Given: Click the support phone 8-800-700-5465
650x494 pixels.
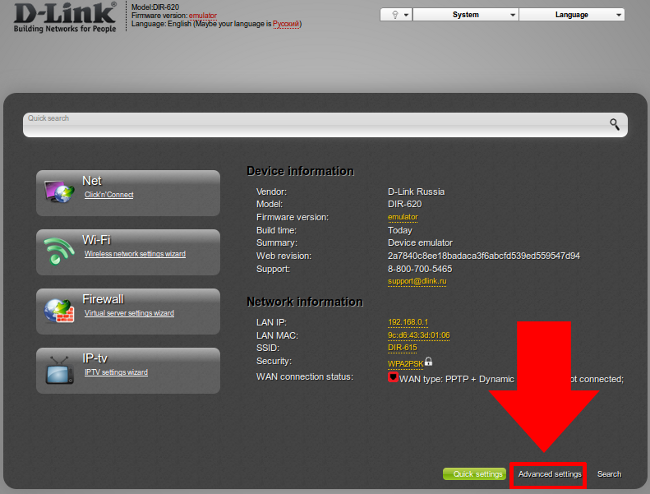Looking at the screenshot, I should (420, 269).
